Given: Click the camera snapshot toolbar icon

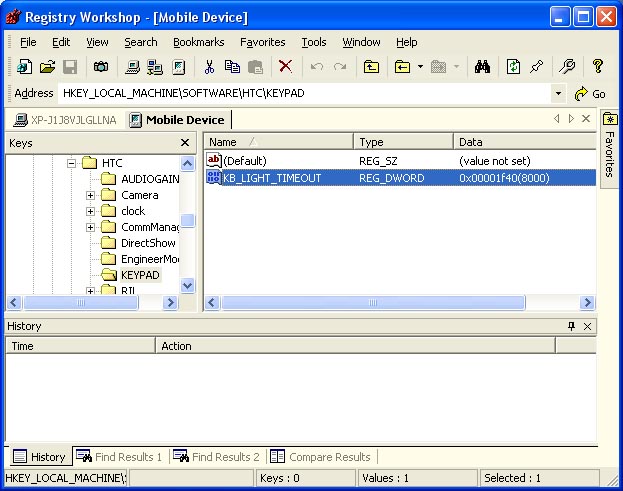Looking at the screenshot, I should [x=101, y=67].
